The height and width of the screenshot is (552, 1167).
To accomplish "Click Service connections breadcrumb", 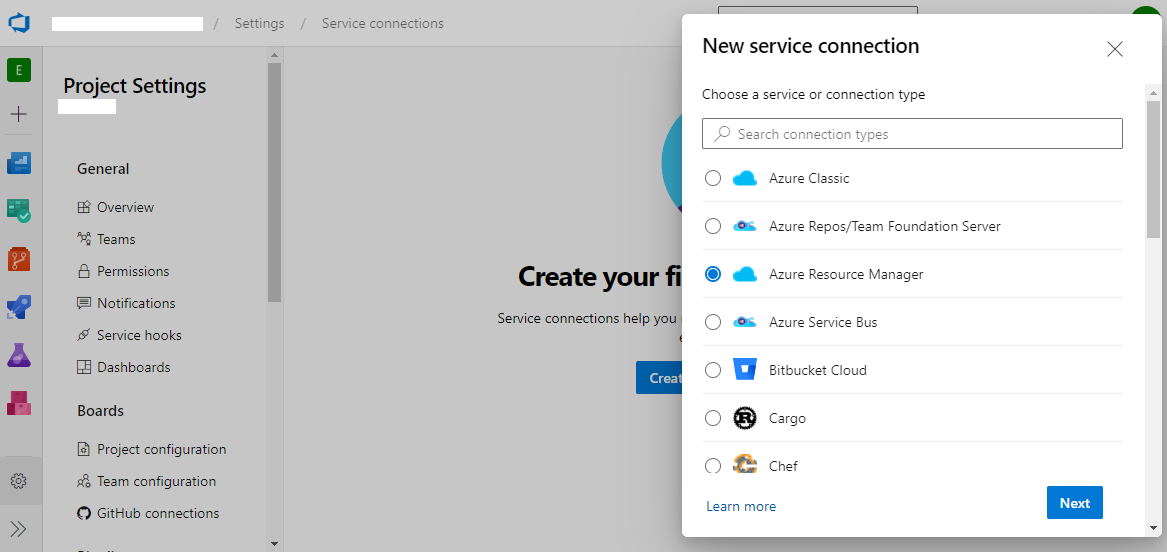I will 383,23.
